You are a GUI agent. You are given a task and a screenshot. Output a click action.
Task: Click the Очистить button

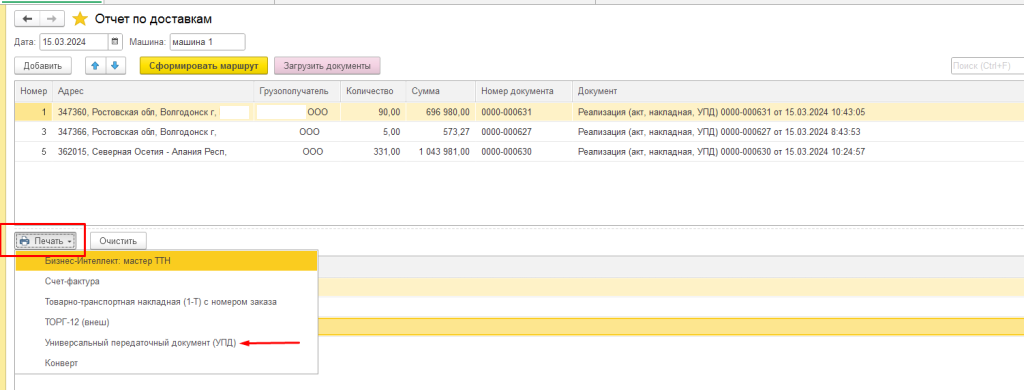(118, 241)
